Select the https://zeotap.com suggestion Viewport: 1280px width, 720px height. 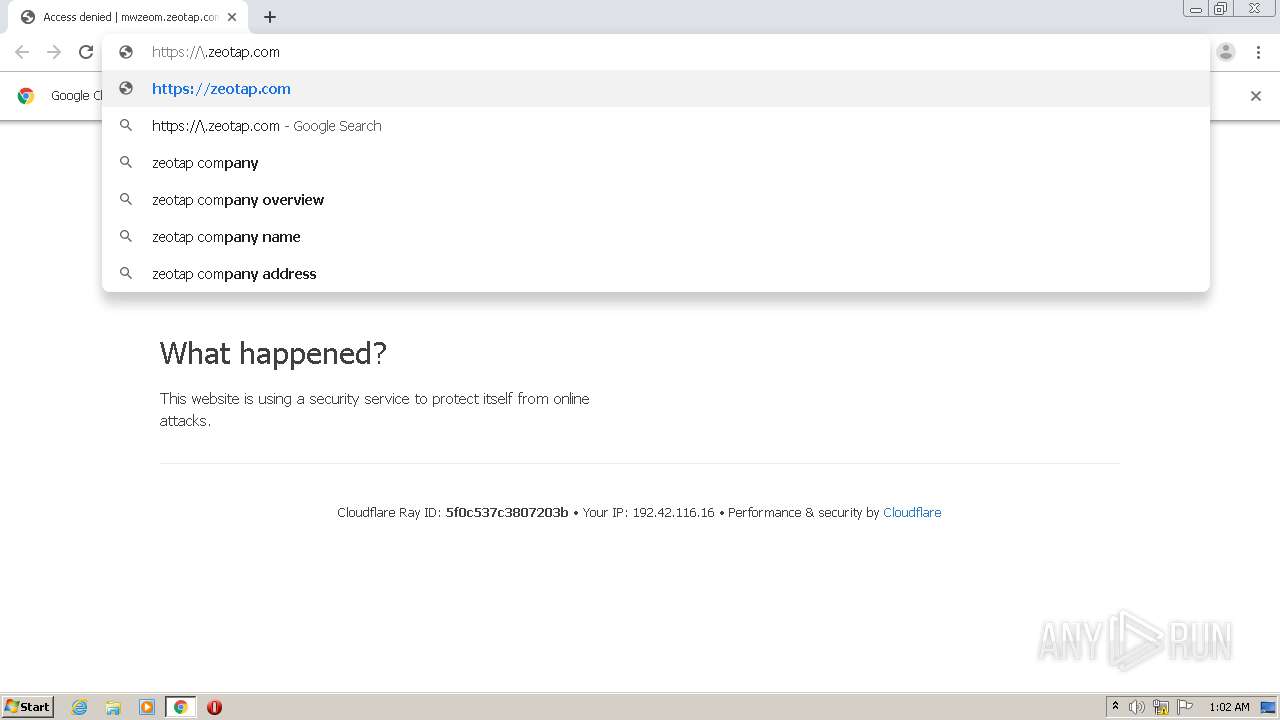click(656, 88)
